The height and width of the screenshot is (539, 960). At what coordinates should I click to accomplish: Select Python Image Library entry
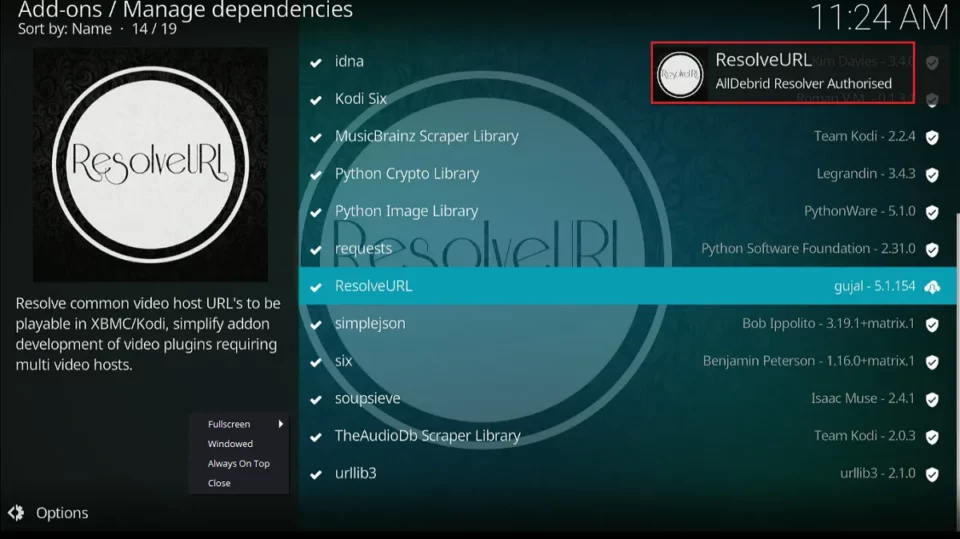point(627,211)
